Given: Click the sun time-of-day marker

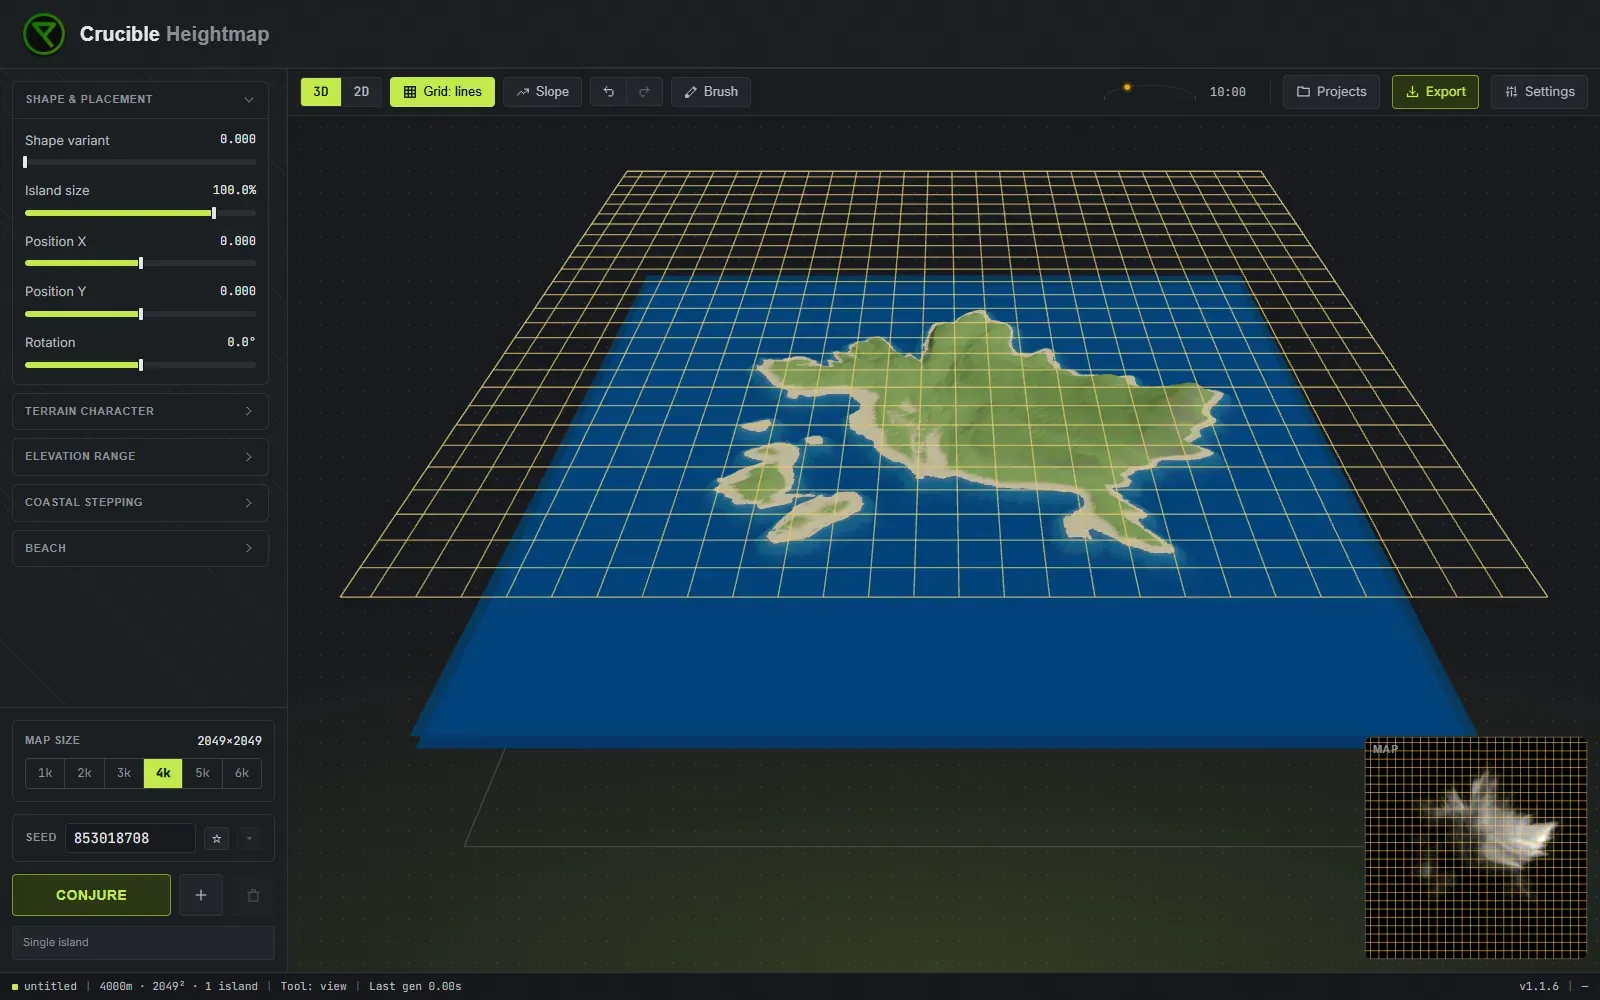Looking at the screenshot, I should (x=1127, y=88).
